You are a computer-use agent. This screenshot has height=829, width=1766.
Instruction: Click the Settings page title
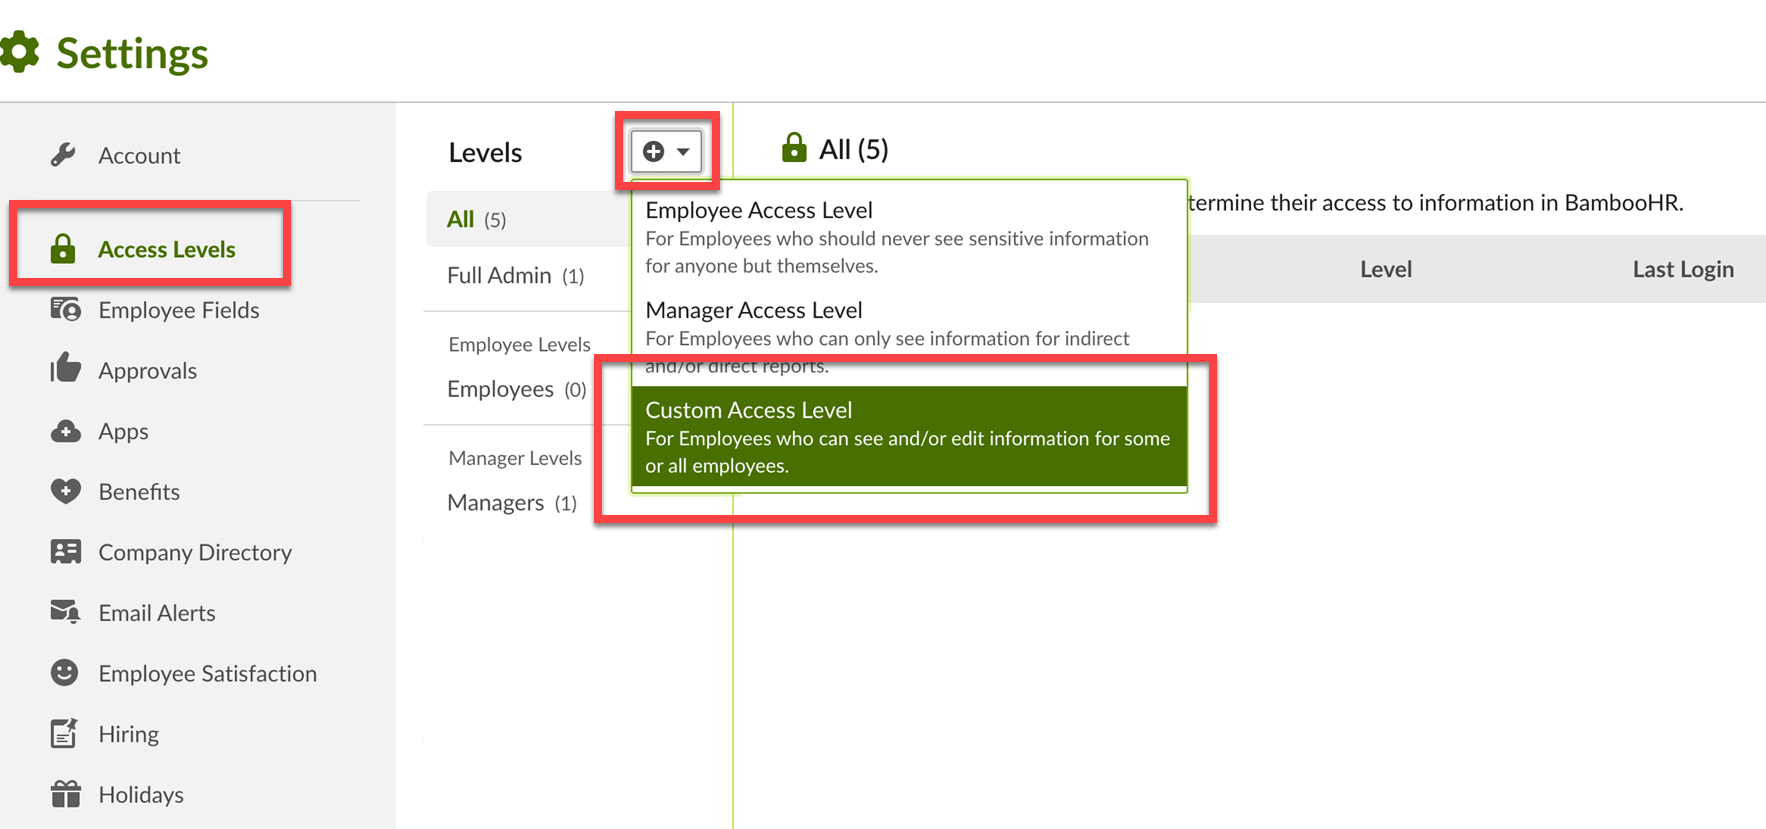coord(132,53)
